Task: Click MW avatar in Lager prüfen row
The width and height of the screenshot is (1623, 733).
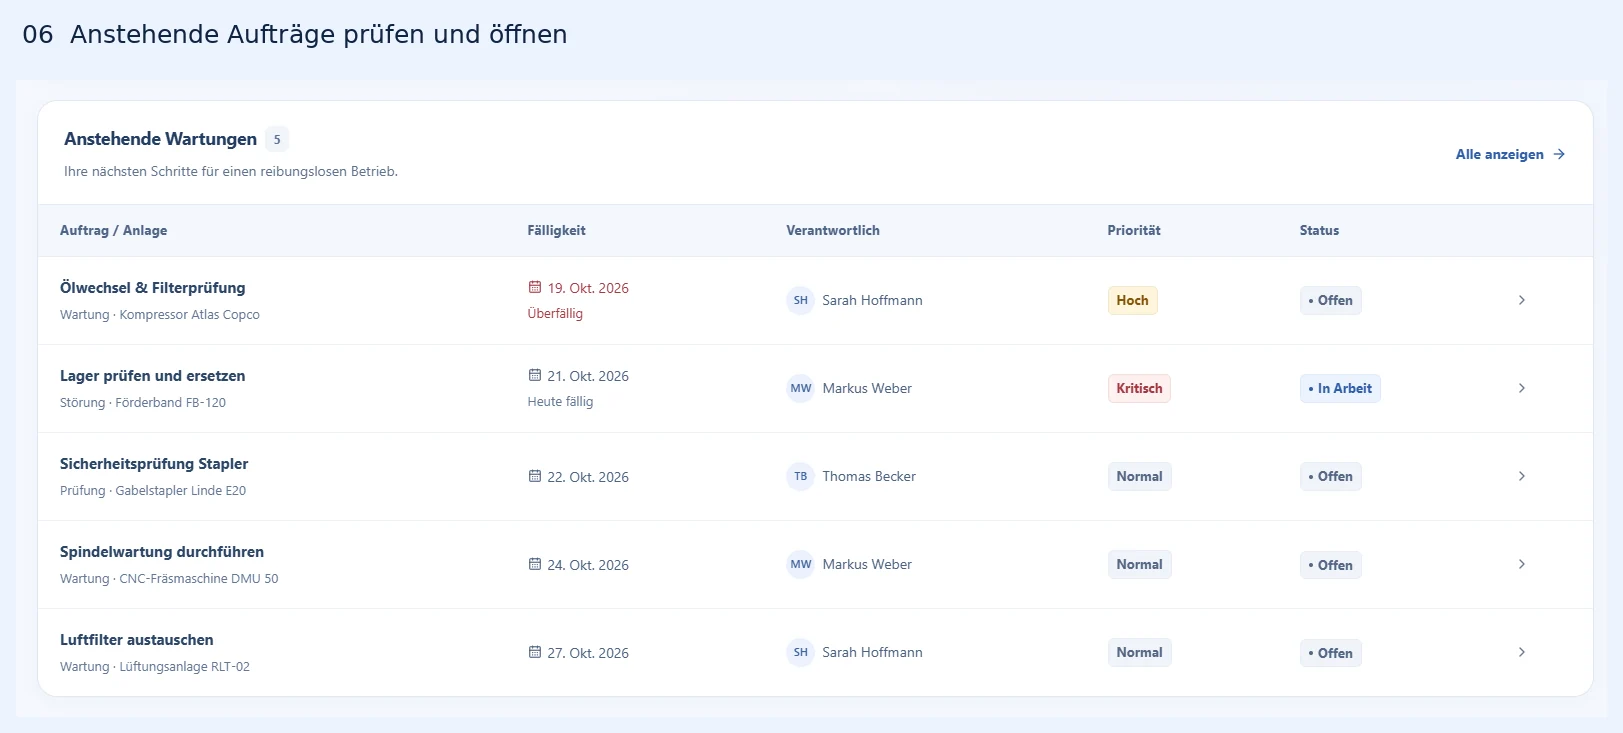Action: click(800, 388)
